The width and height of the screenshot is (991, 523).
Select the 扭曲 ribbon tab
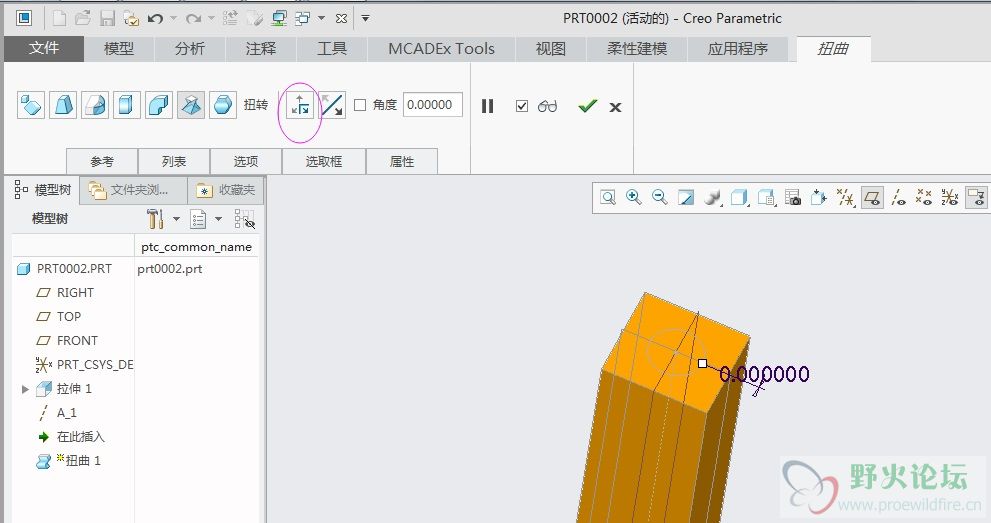[833, 49]
